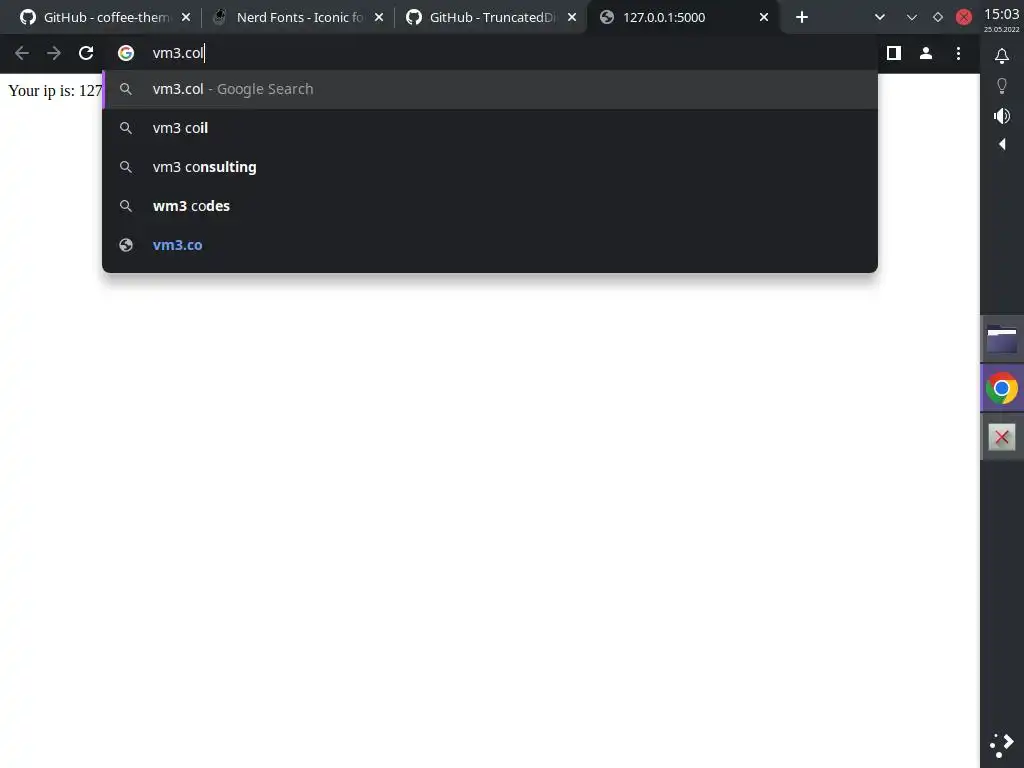Pick the wm3 codes suggestion
Screen dimensions: 1024x768
490,206
